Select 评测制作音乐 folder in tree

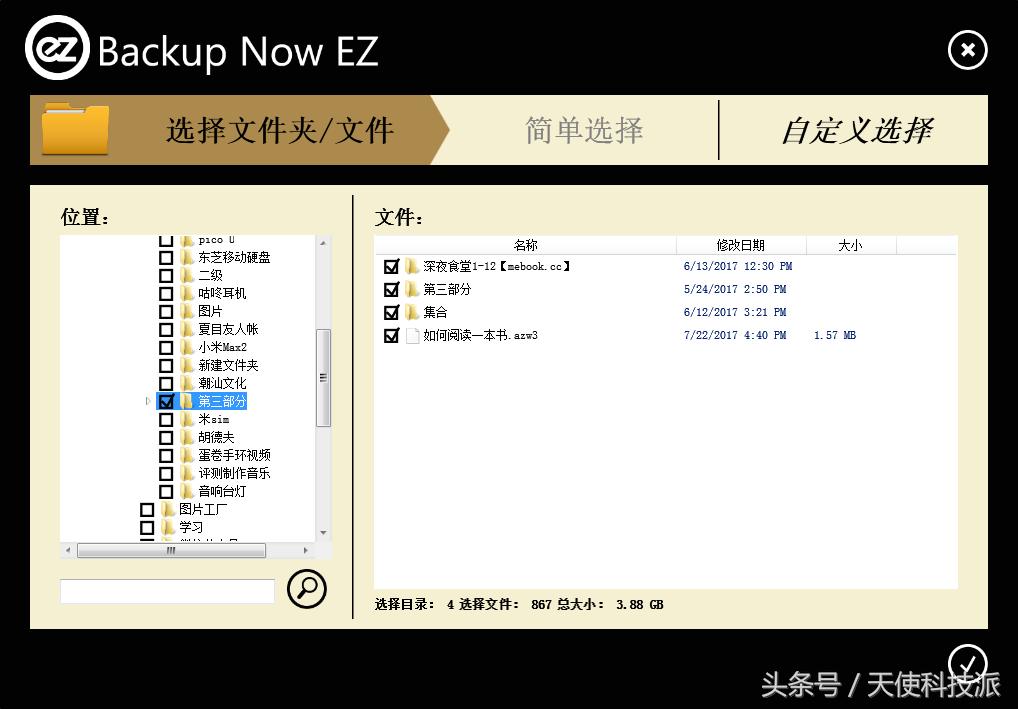pyautogui.click(x=234, y=473)
